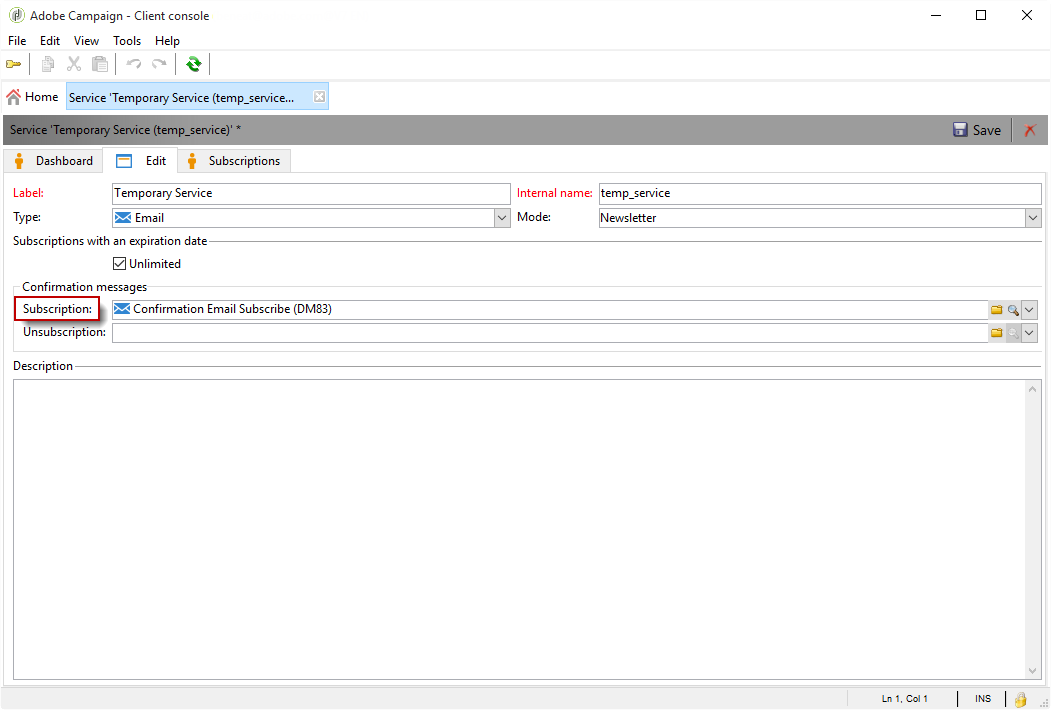
Task: Browse folder for Subscription confirmation message
Action: point(997,310)
